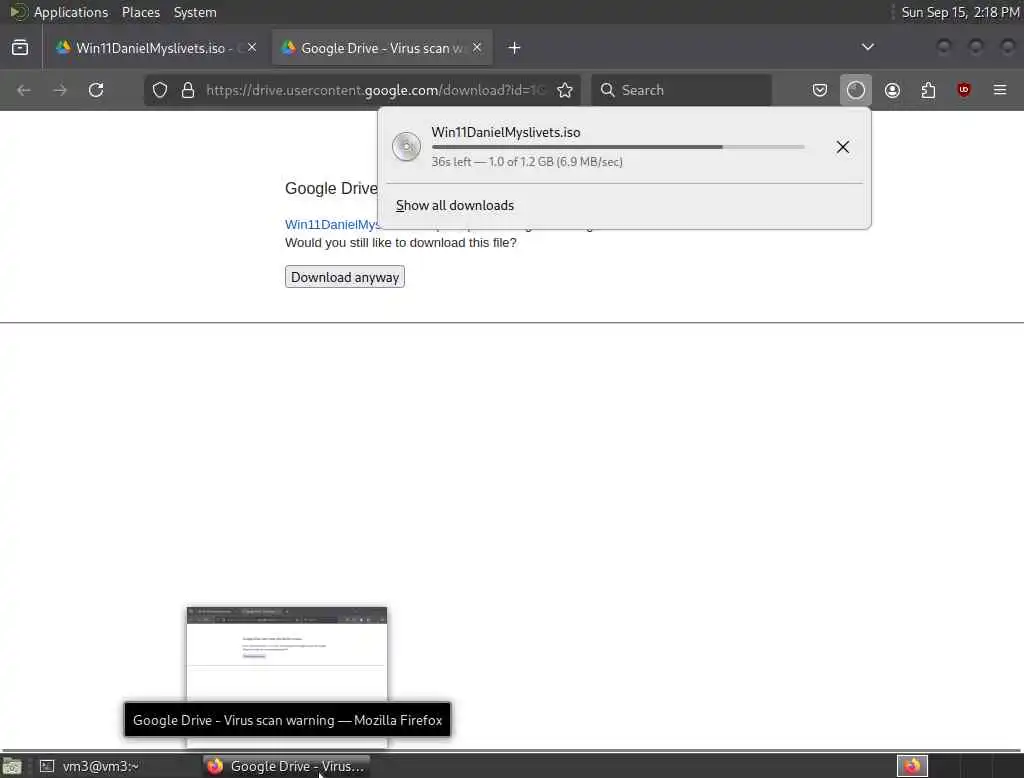Click the Firefox workspace switcher icon
The width and height of the screenshot is (1024, 778).
click(912, 766)
